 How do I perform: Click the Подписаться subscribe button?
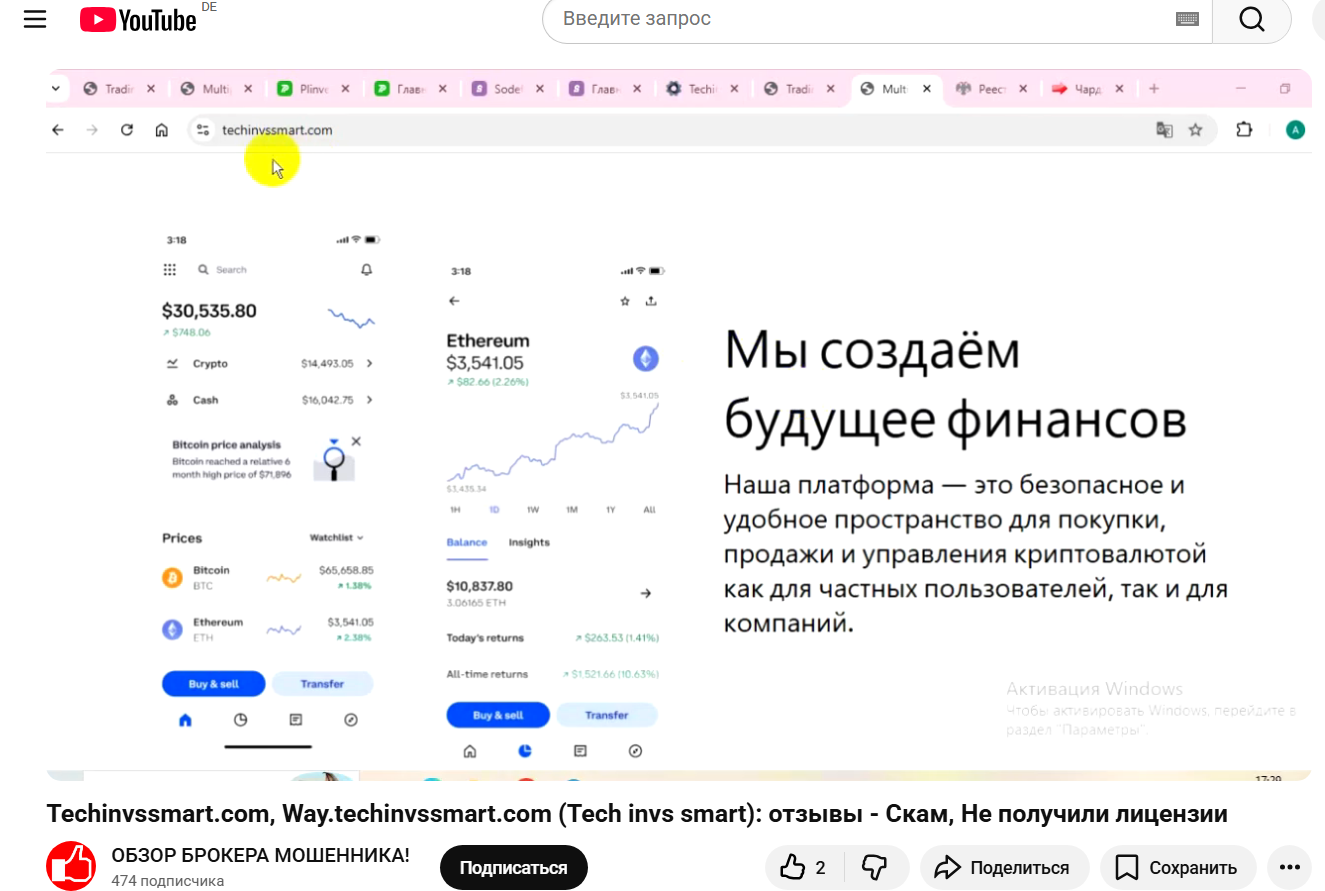click(x=514, y=867)
